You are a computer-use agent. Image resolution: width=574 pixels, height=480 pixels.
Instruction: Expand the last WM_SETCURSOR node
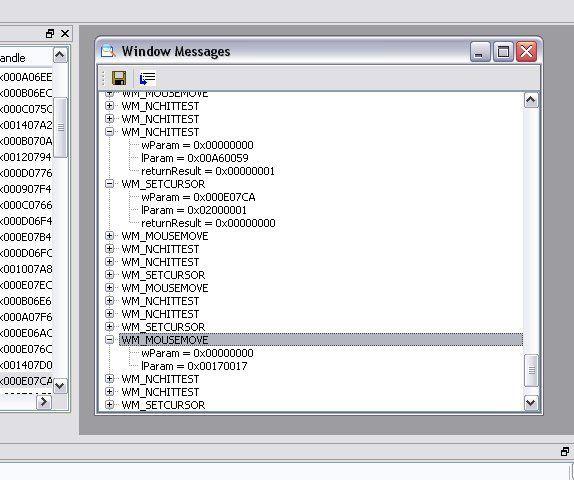tap(109, 405)
